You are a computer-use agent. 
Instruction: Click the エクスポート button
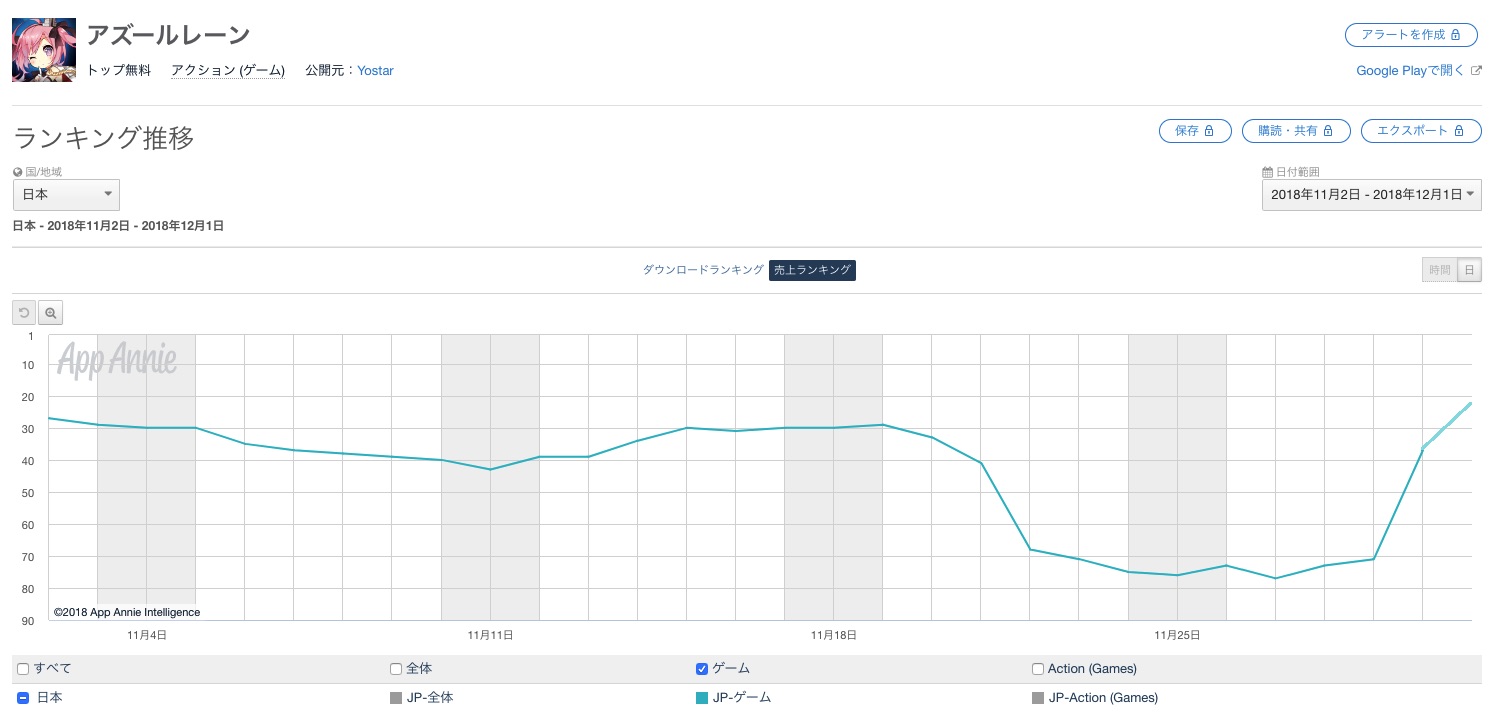click(x=1421, y=131)
